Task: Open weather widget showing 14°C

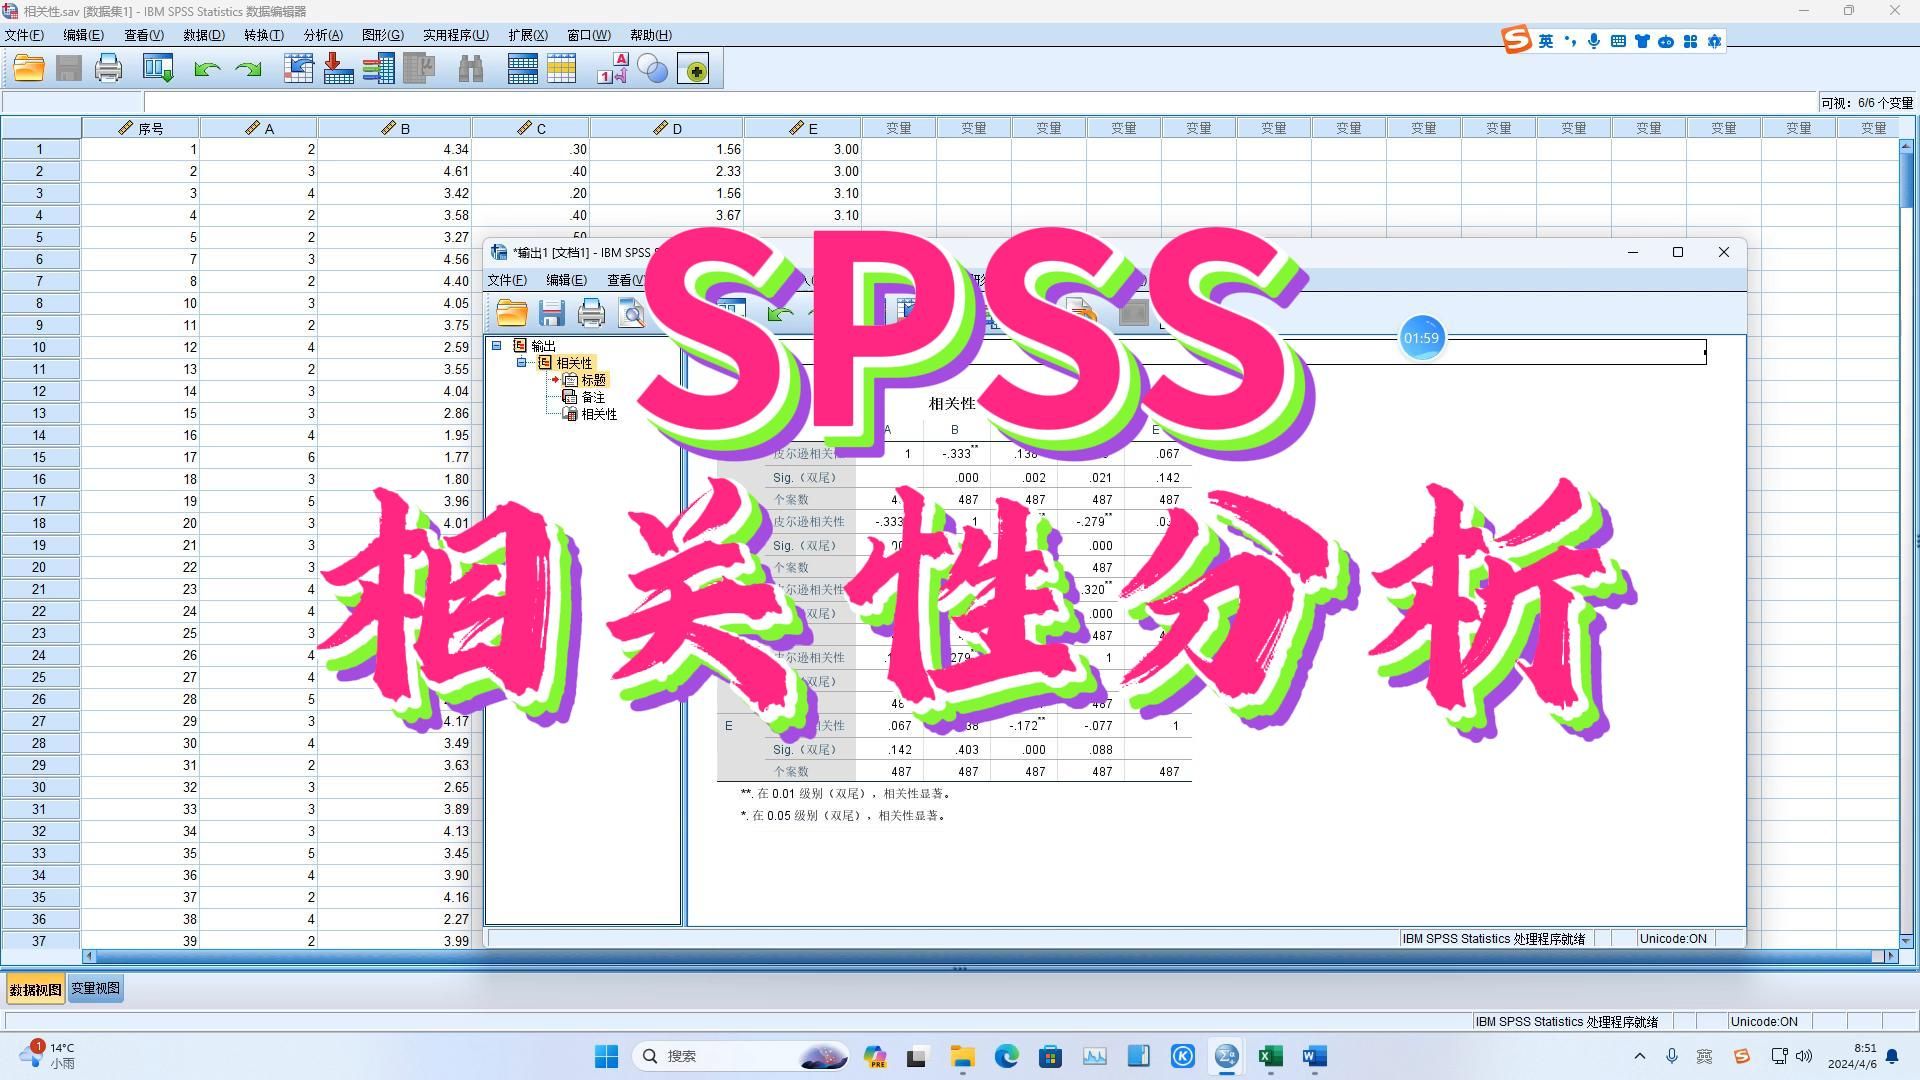Action: point(47,1056)
